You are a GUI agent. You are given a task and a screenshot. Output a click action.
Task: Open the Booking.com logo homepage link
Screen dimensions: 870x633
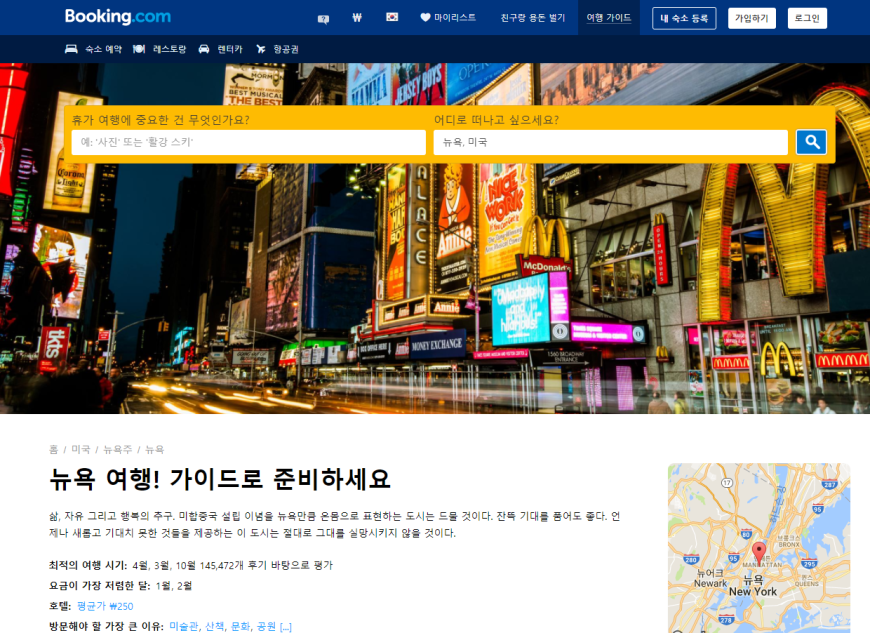coord(118,17)
